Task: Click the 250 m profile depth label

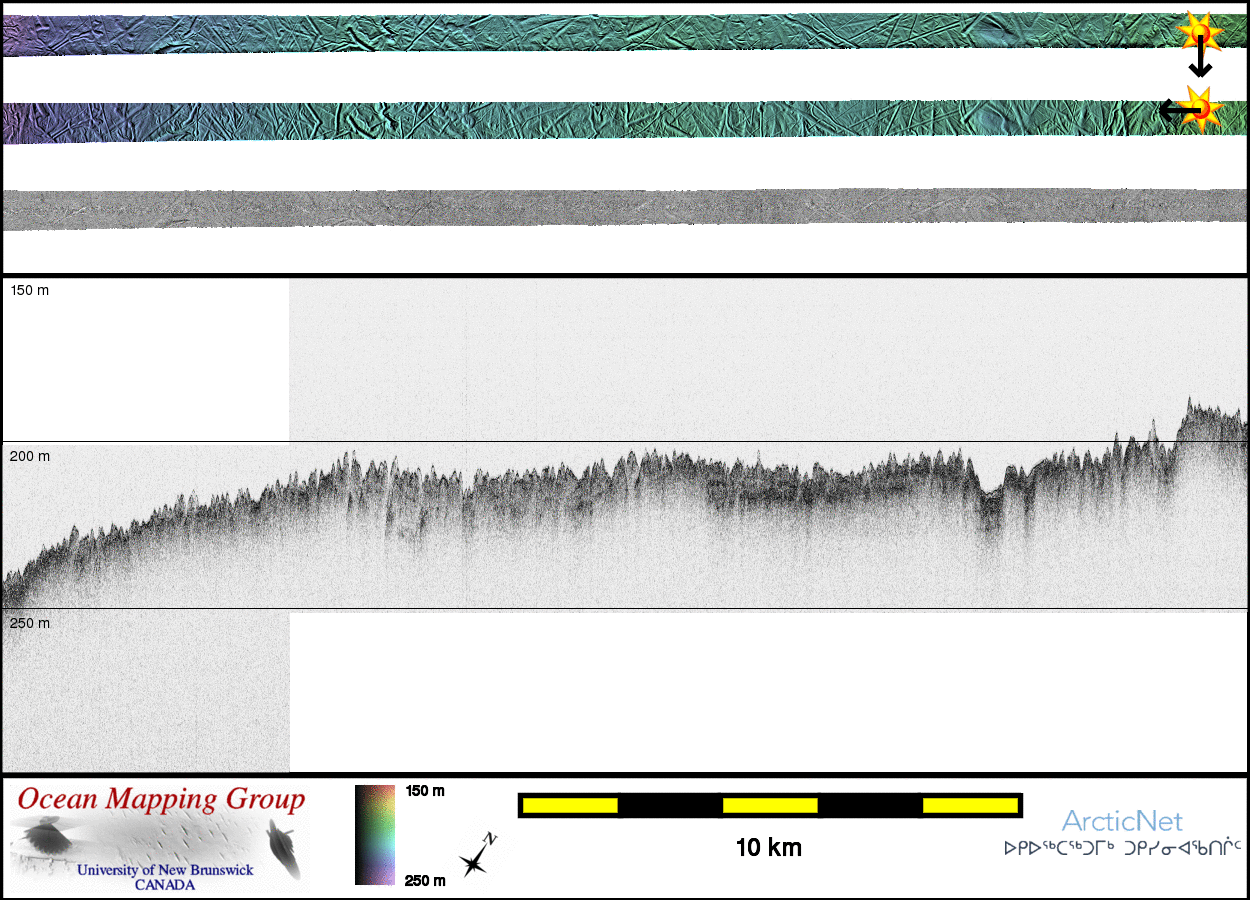Action: pyautogui.click(x=30, y=623)
